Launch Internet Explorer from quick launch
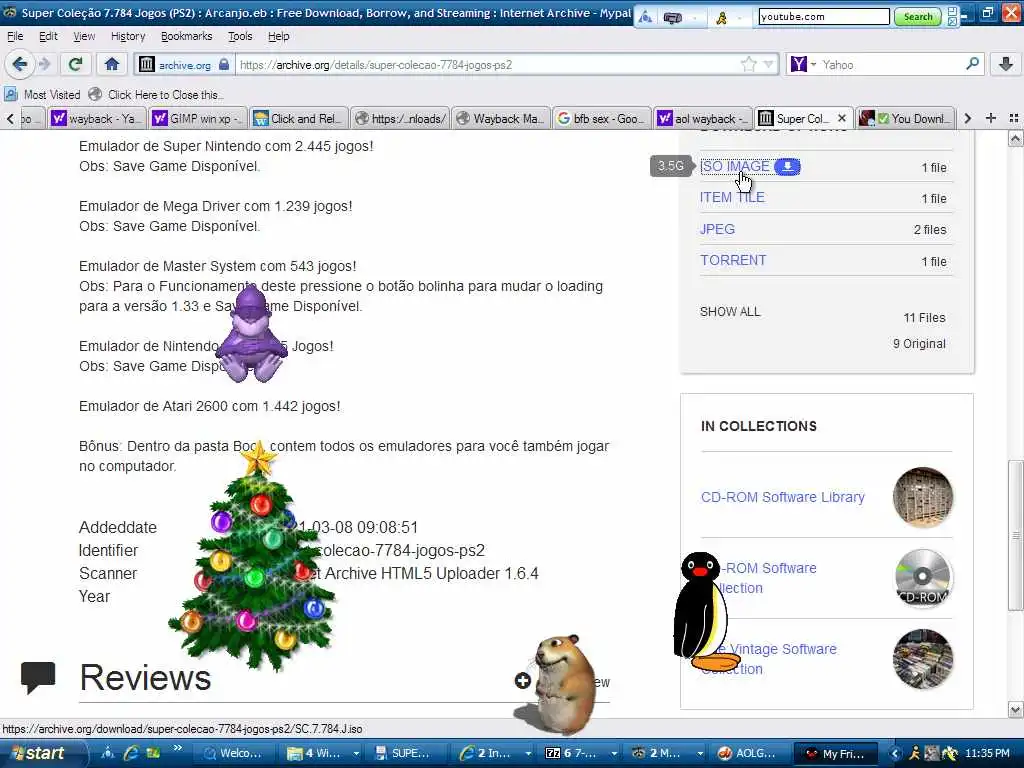 click(131, 753)
